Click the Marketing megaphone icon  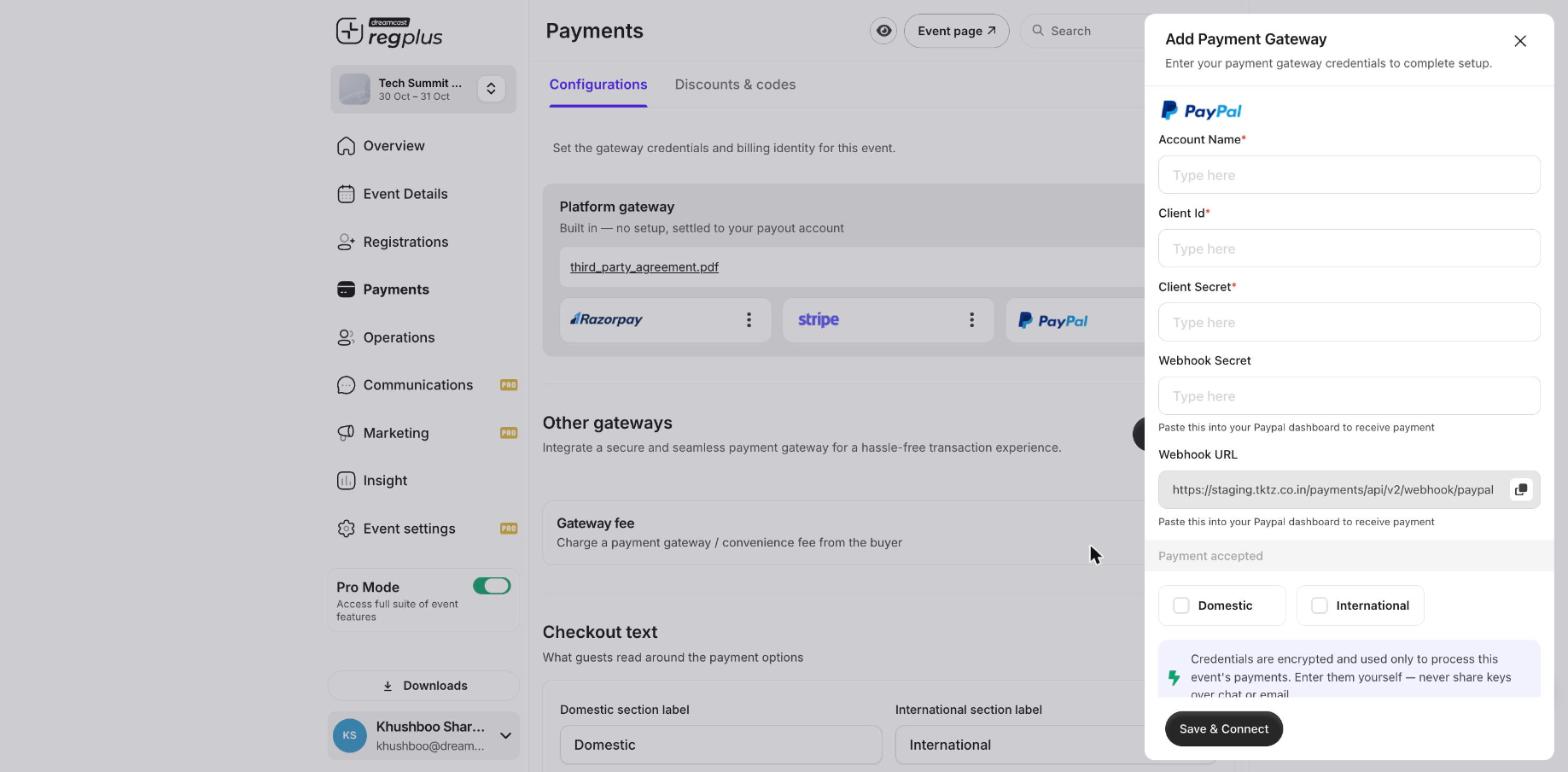pos(346,433)
